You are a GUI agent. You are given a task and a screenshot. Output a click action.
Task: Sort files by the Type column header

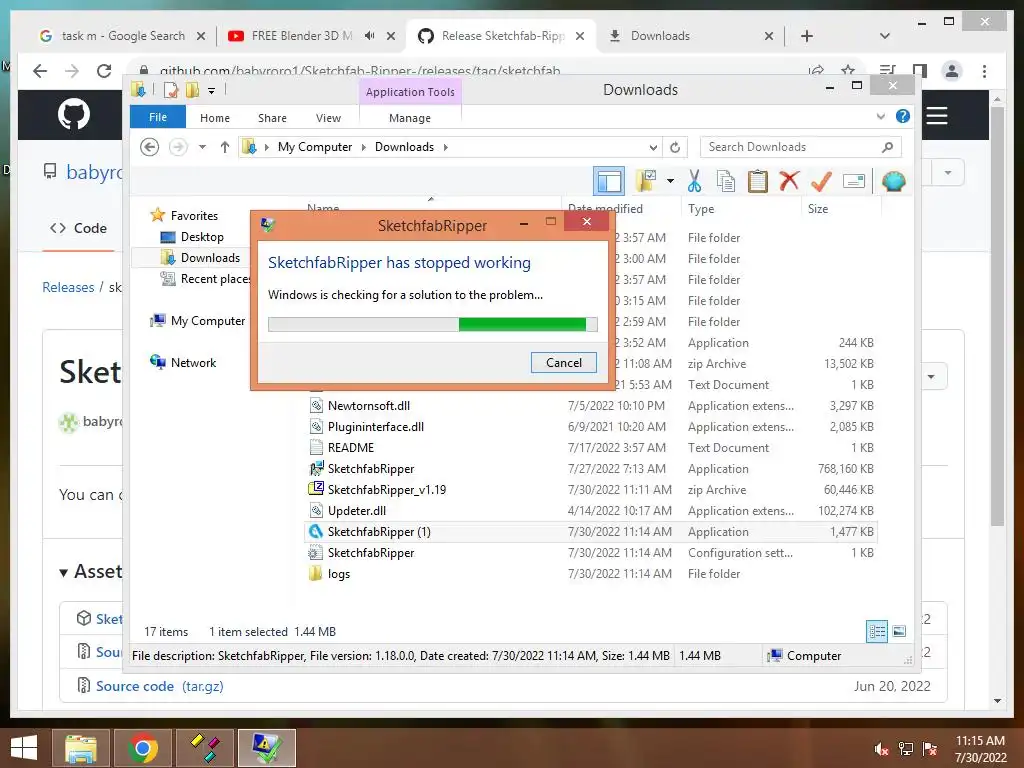[701, 208]
